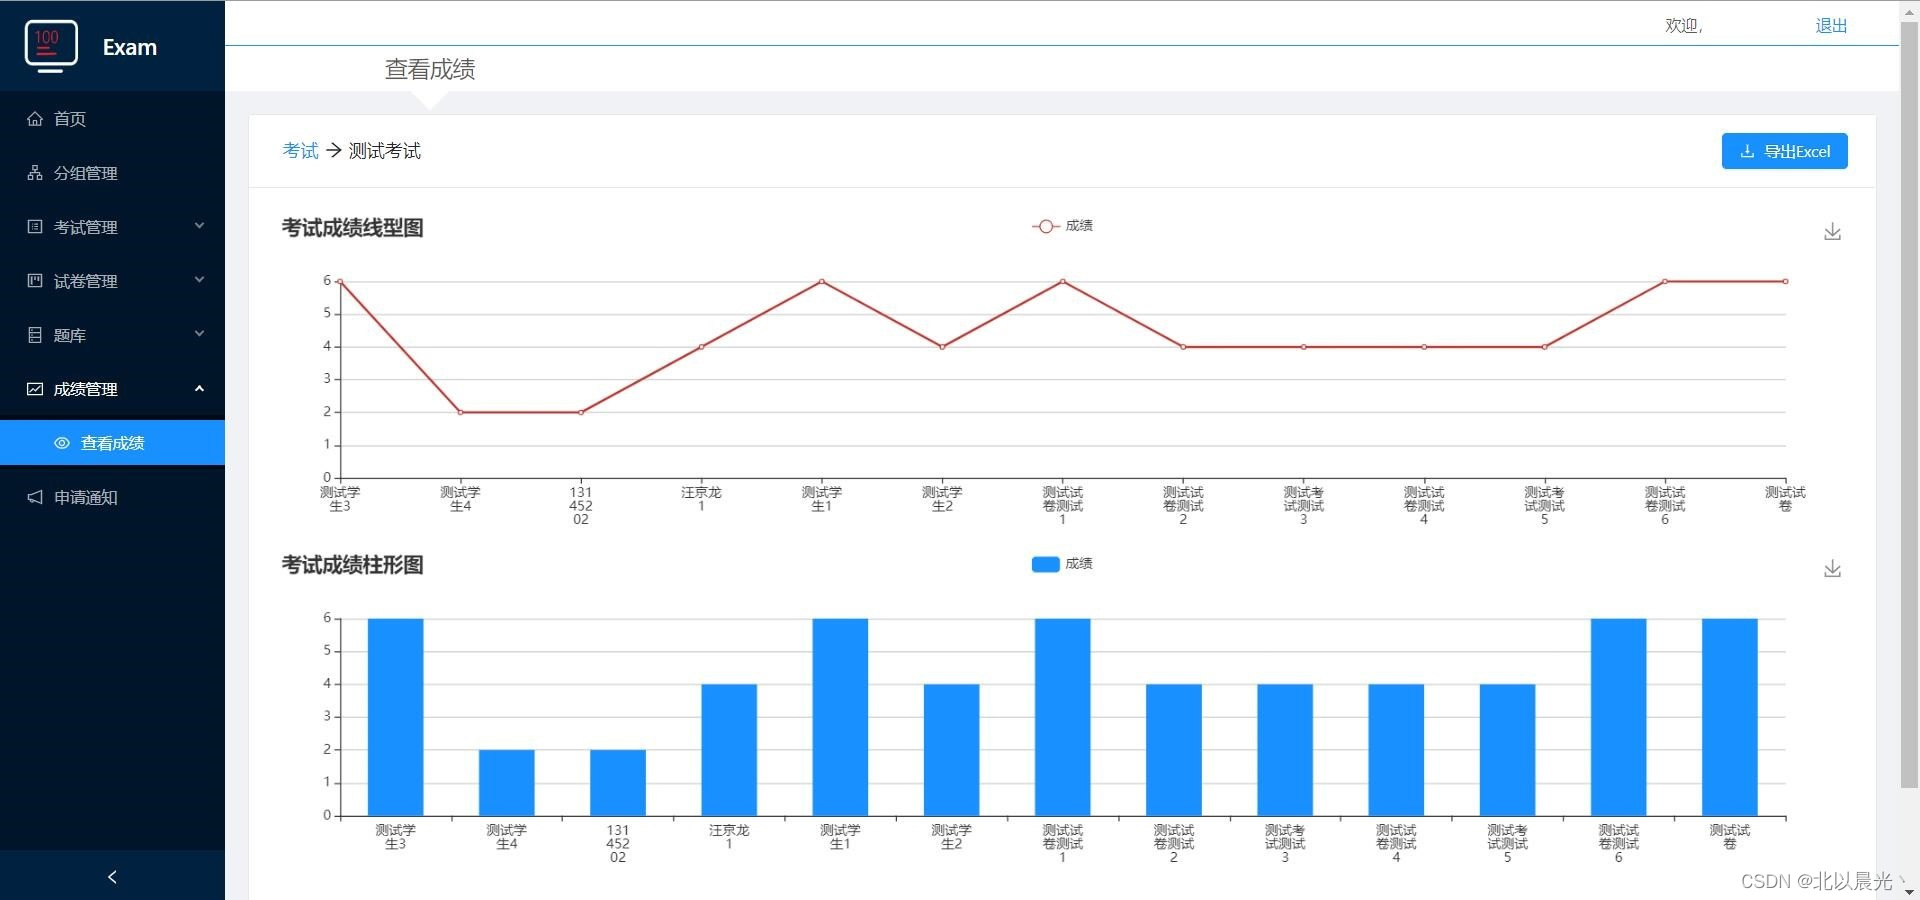Viewport: 1920px width, 900px height.
Task: Toggle the 成绩 series in bar chart legend
Action: click(1062, 564)
